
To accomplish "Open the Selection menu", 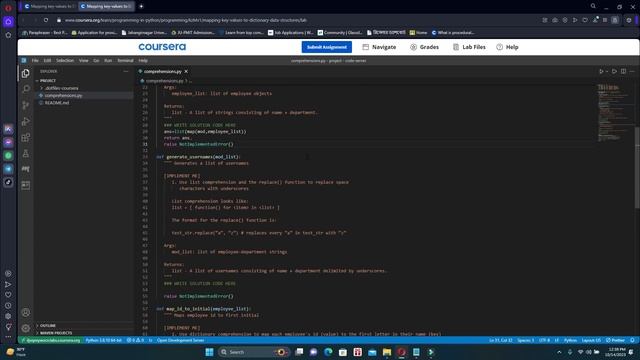I will point(65,60).
